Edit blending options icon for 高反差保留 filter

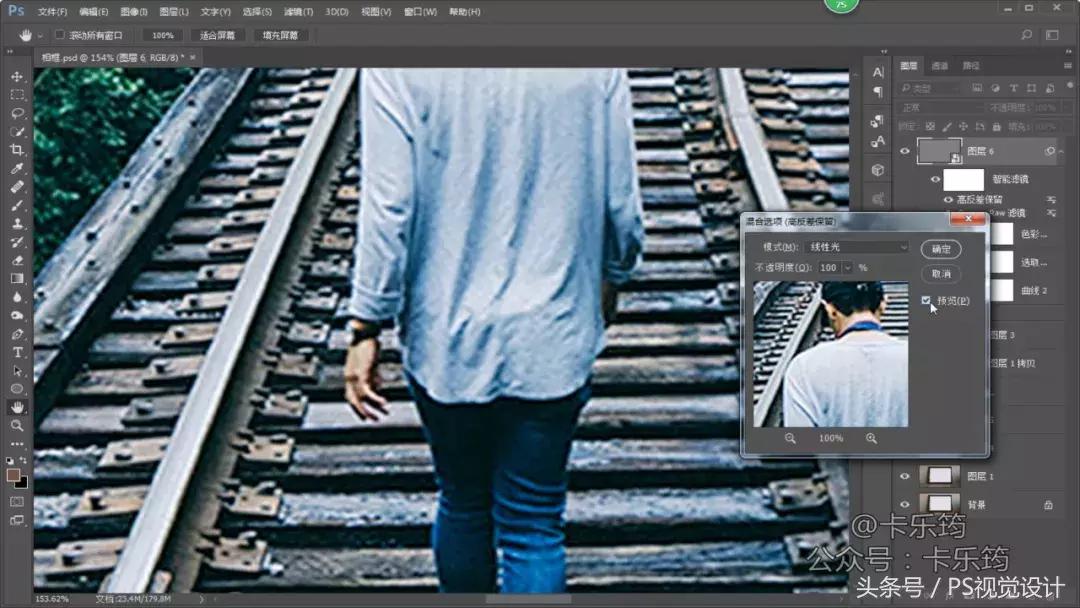point(1051,199)
